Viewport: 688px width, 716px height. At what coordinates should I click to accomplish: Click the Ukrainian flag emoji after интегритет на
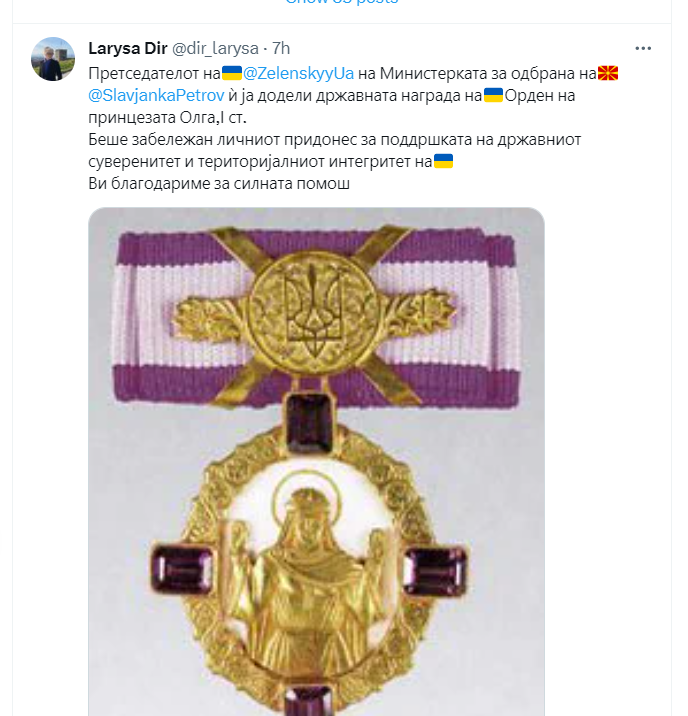443,161
